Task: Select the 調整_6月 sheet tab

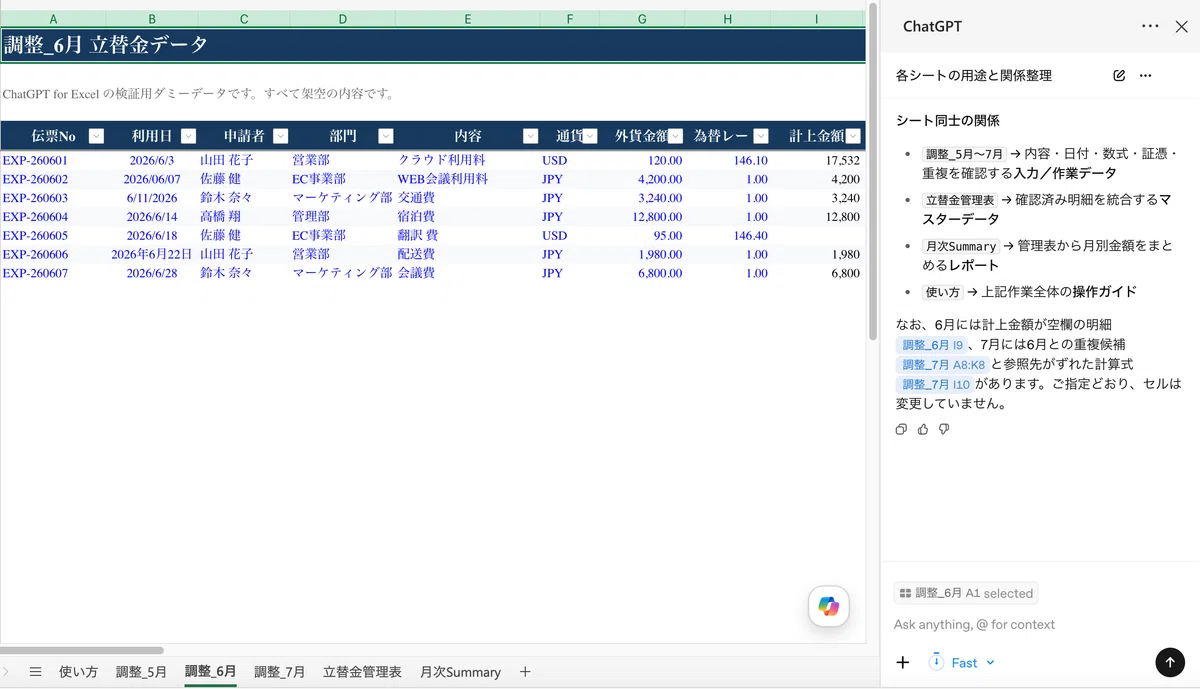Action: point(210,672)
